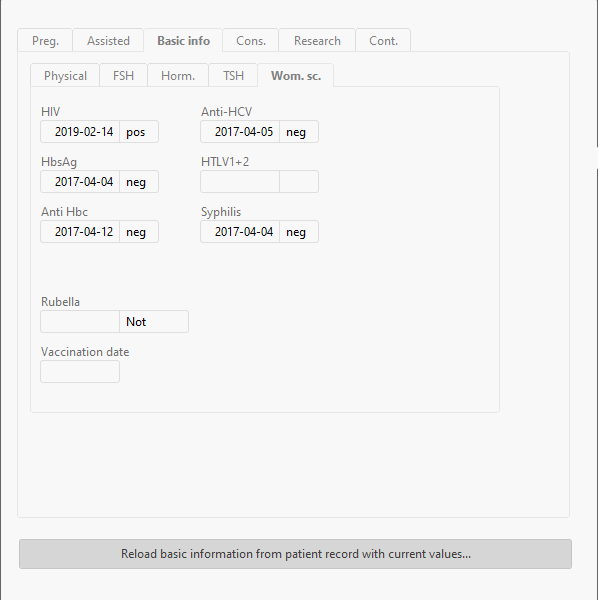Open the Rubella status dropdown showing Not
Screen dimensions: 598x600
click(x=154, y=321)
